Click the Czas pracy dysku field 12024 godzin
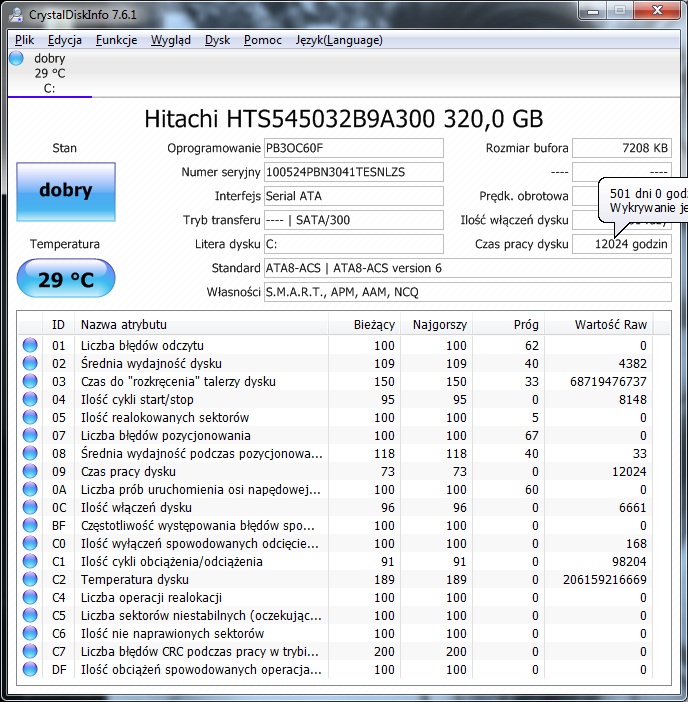 coord(622,244)
